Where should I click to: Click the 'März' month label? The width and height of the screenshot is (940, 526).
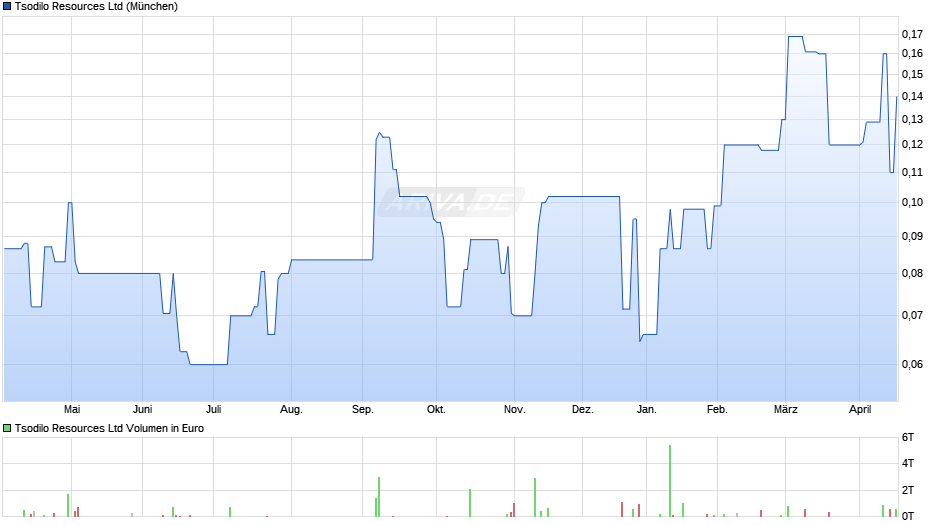(785, 409)
